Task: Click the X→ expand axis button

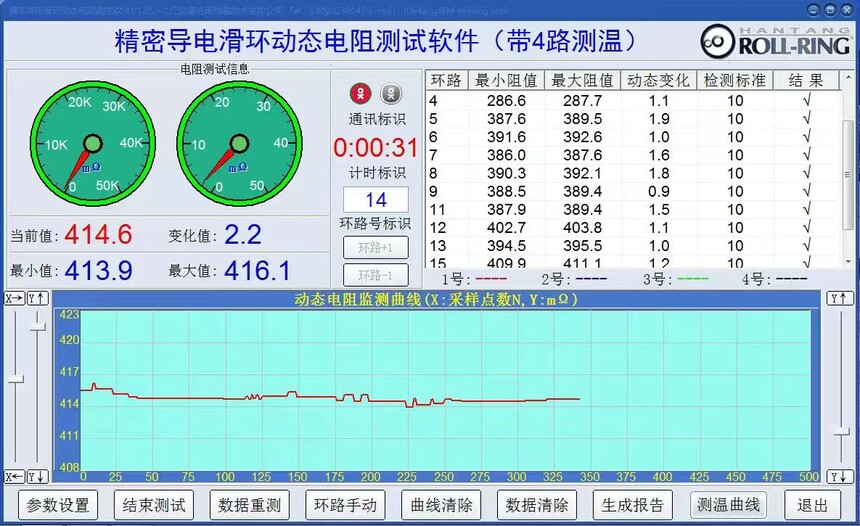Action: point(14,298)
